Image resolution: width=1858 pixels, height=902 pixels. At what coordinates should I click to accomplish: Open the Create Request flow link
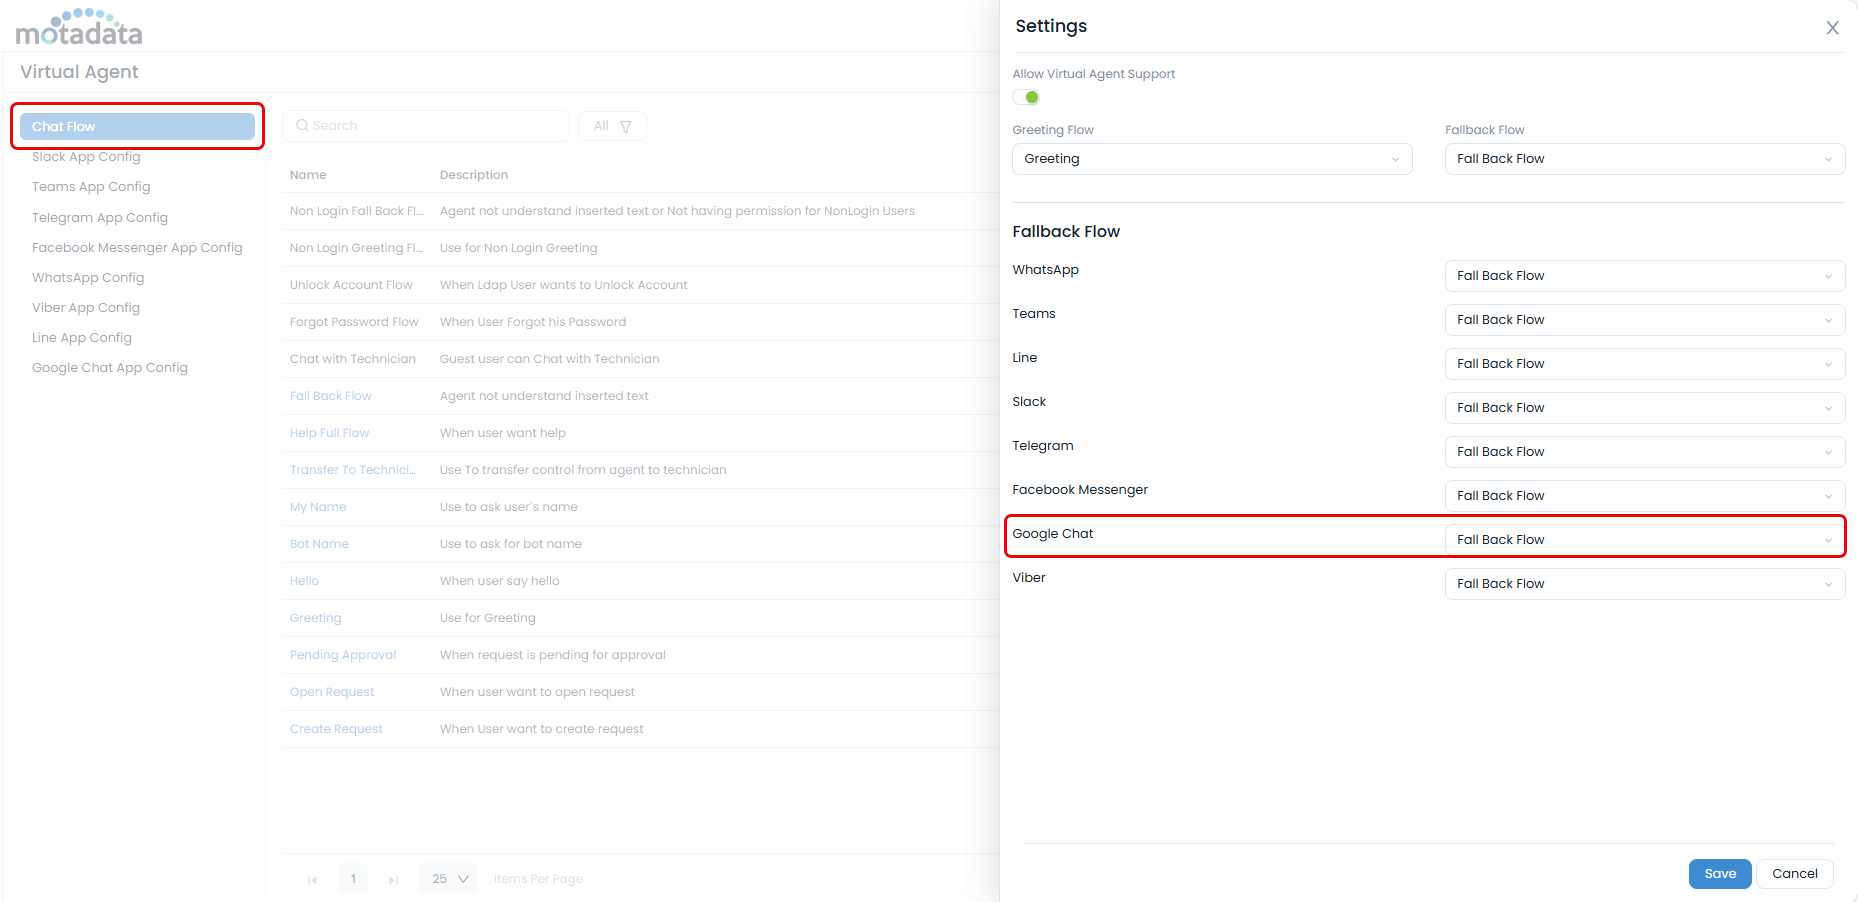(x=336, y=729)
